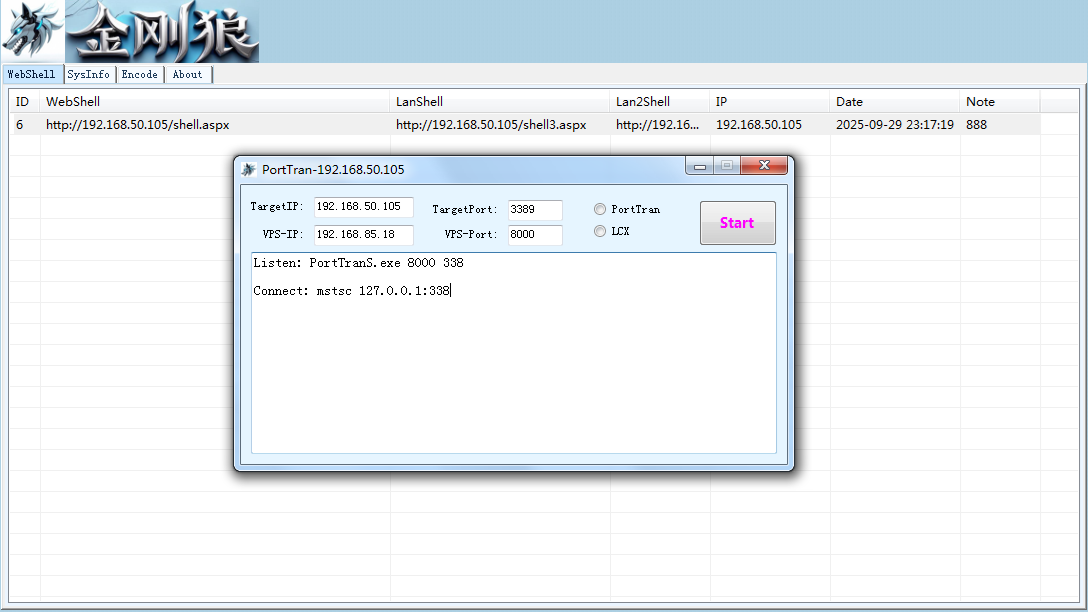Click the stylized Chinese title banner image
The image size is (1090, 613).
(x=162, y=31)
